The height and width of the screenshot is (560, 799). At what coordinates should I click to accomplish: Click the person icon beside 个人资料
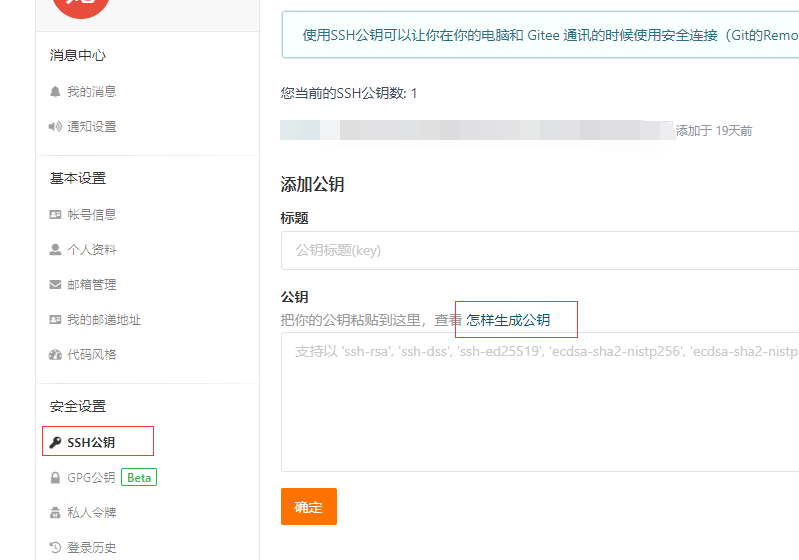click(55, 250)
